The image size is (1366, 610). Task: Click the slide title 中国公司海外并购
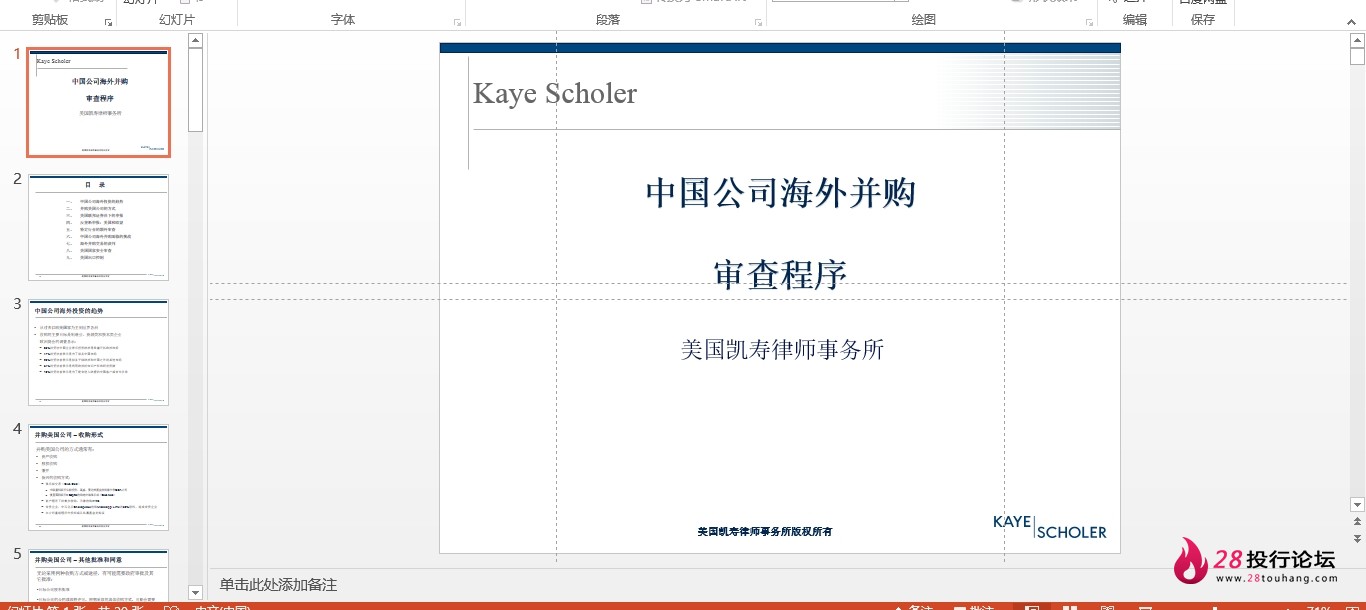780,192
